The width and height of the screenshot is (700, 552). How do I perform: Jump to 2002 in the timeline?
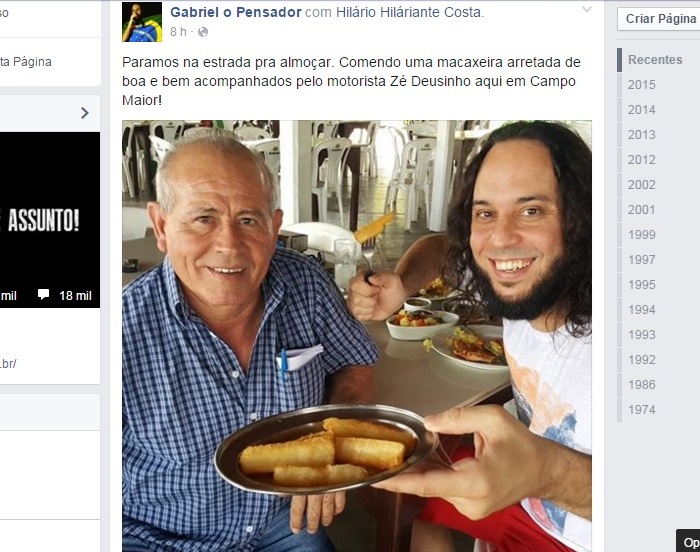[642, 184]
